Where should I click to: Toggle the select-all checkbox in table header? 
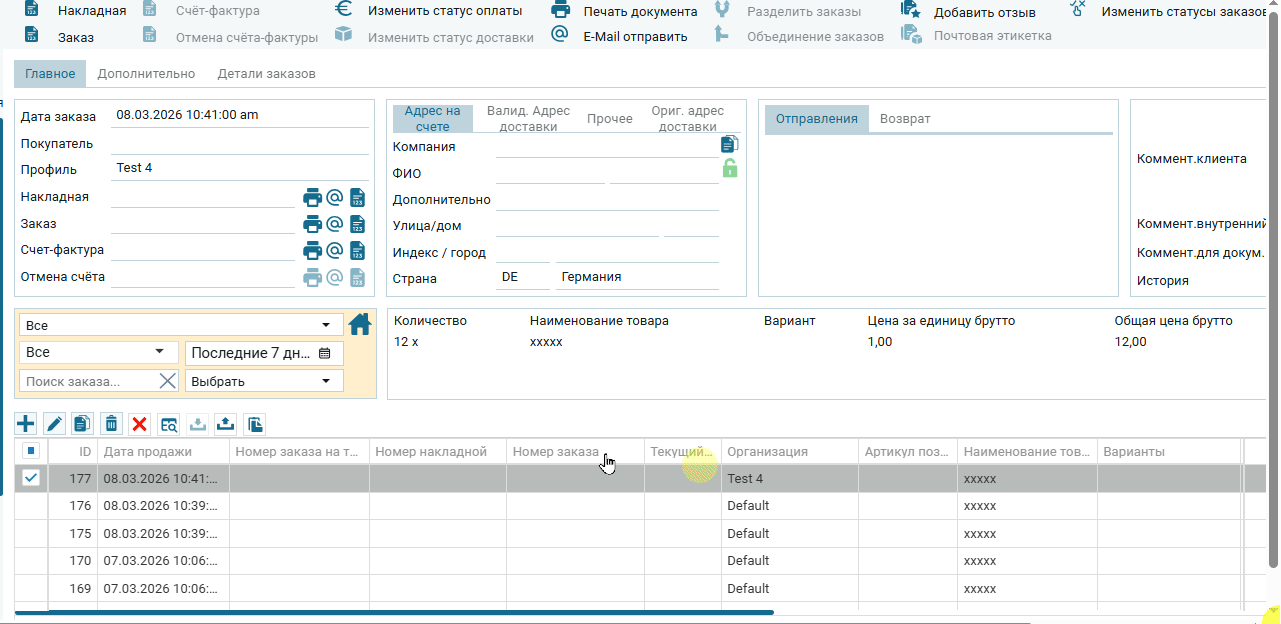(31, 451)
